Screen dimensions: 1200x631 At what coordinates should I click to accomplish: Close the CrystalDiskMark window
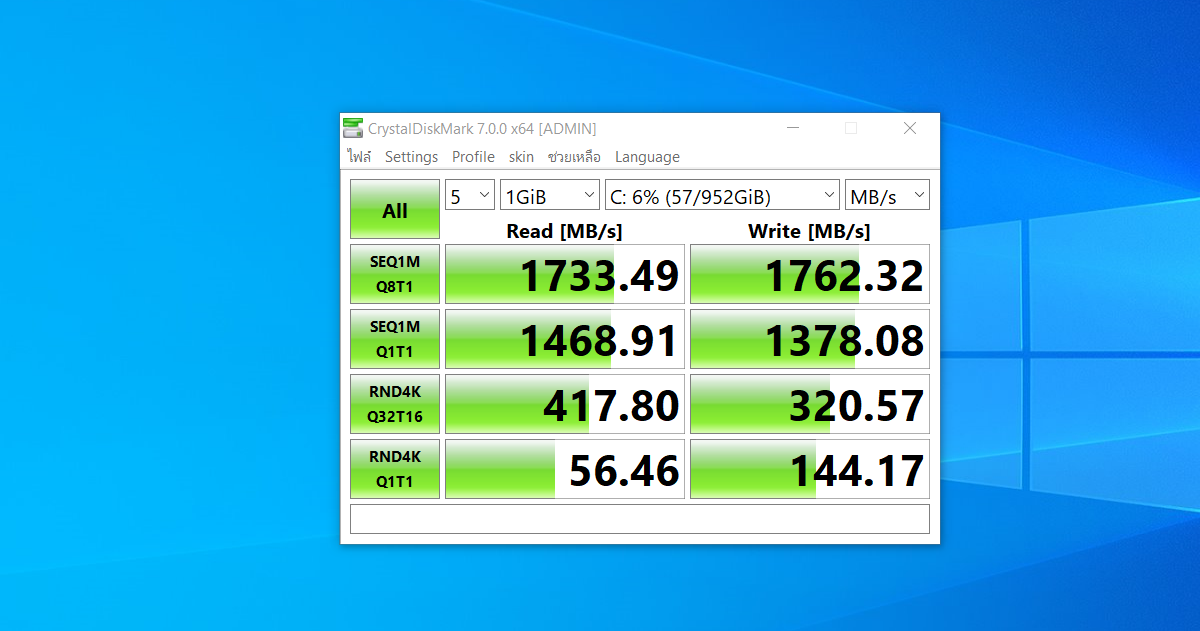tap(910, 128)
